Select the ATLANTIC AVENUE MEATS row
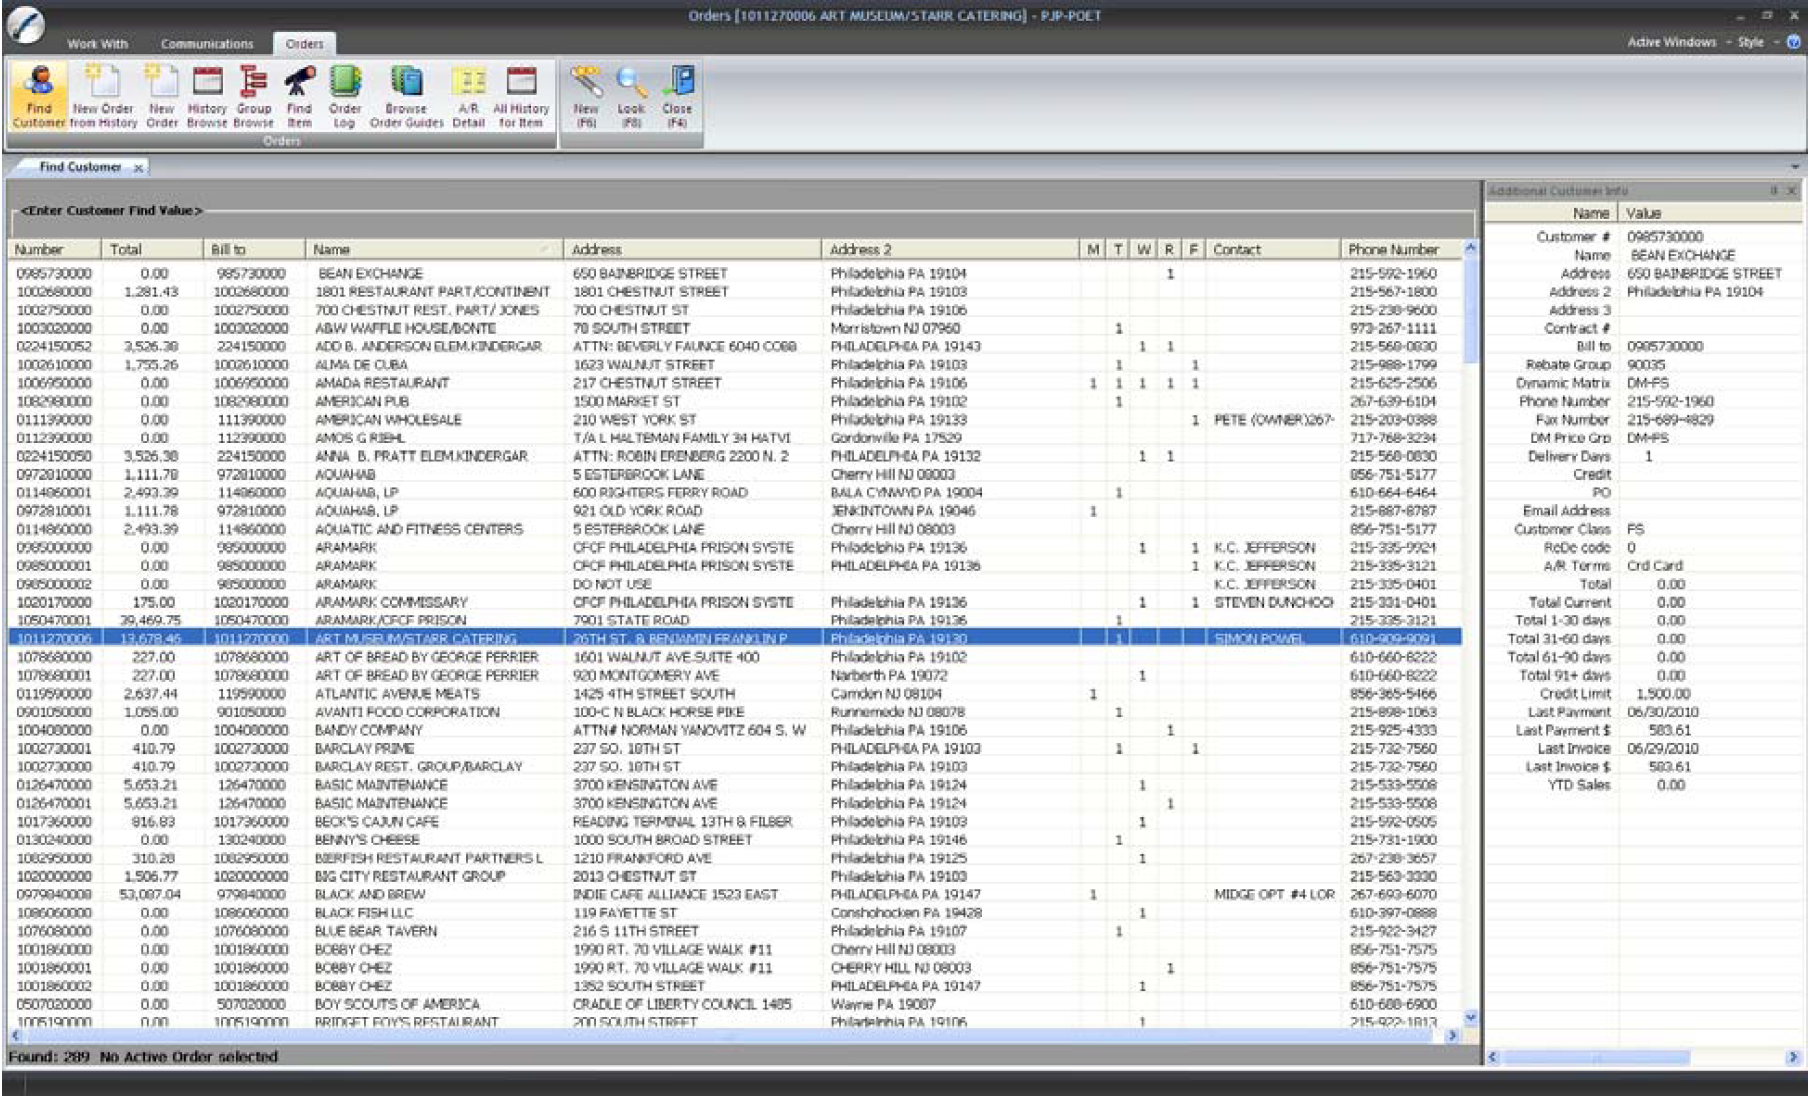The image size is (1808, 1096). [x=735, y=693]
